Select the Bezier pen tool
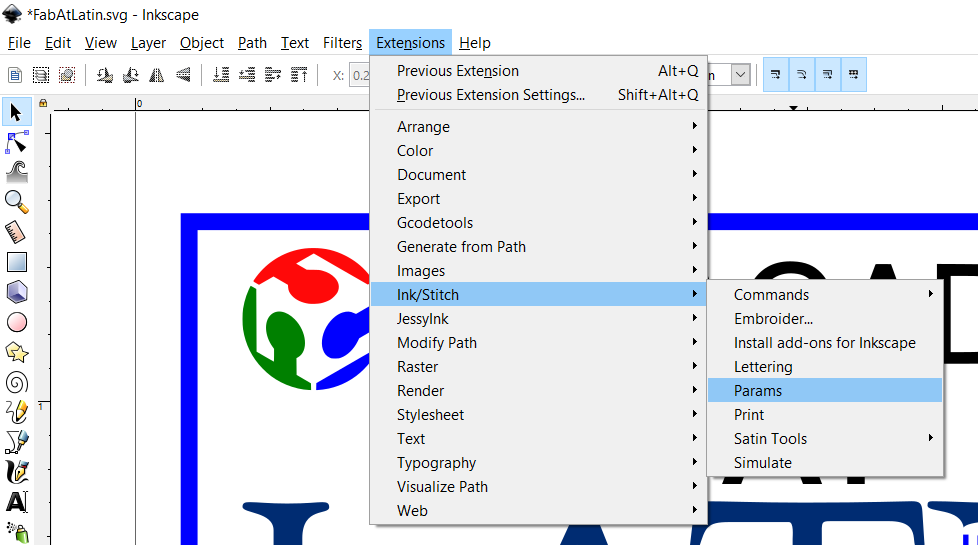Image resolution: width=978 pixels, height=545 pixels. click(16, 442)
